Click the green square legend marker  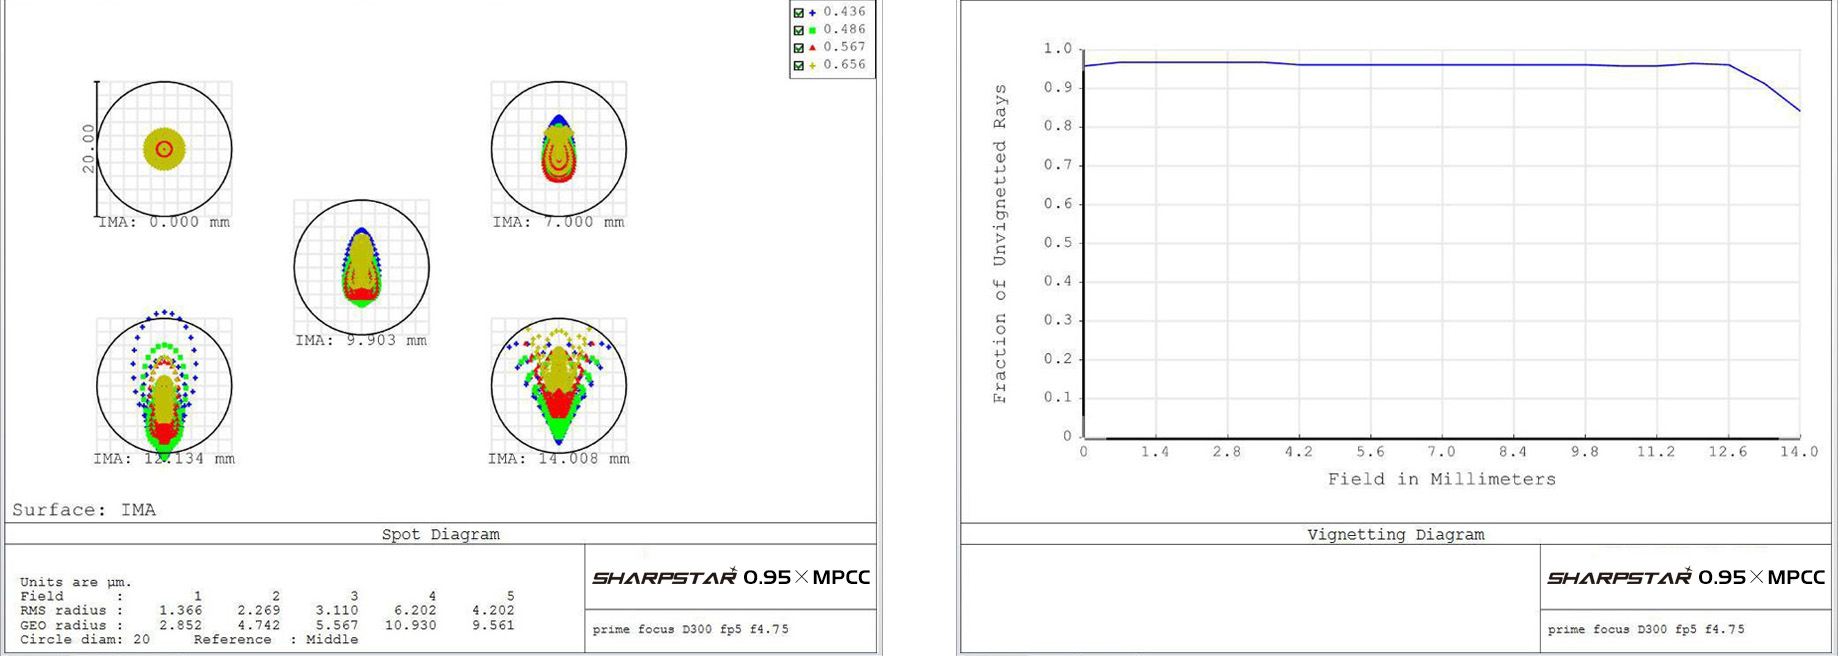pyautogui.click(x=812, y=30)
